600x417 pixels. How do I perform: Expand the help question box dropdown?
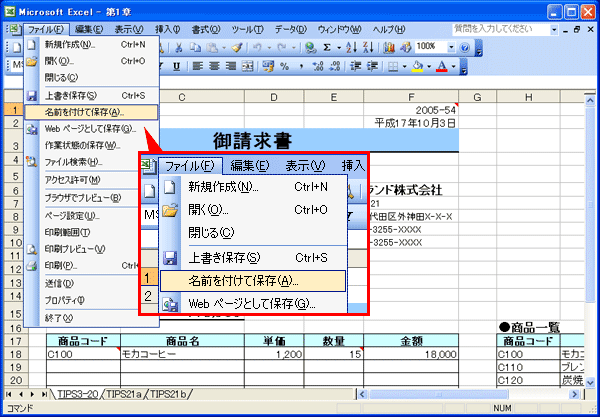point(554,29)
